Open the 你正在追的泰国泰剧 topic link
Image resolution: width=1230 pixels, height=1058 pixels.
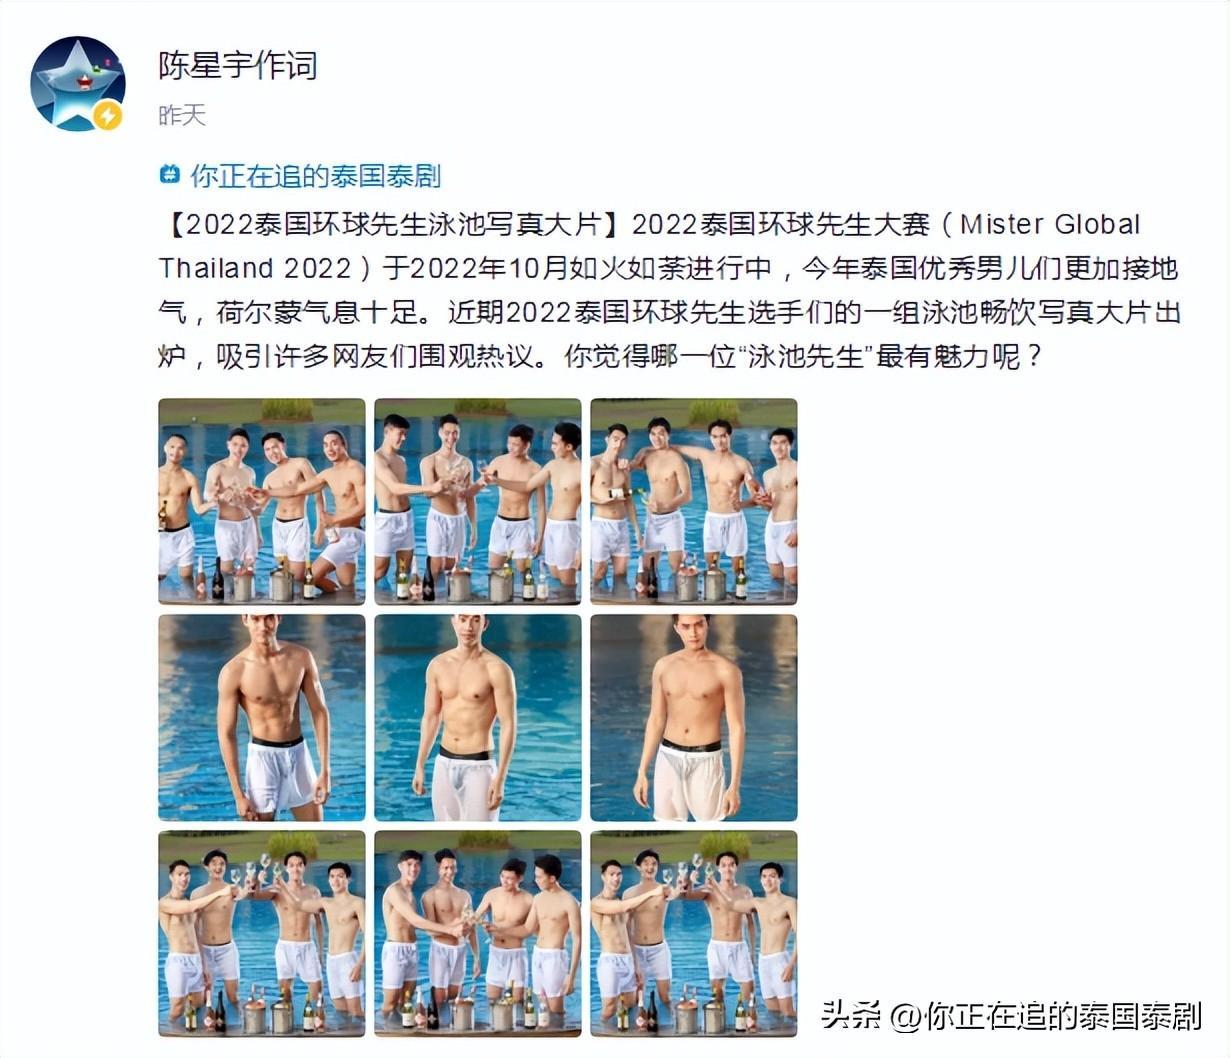[316, 176]
